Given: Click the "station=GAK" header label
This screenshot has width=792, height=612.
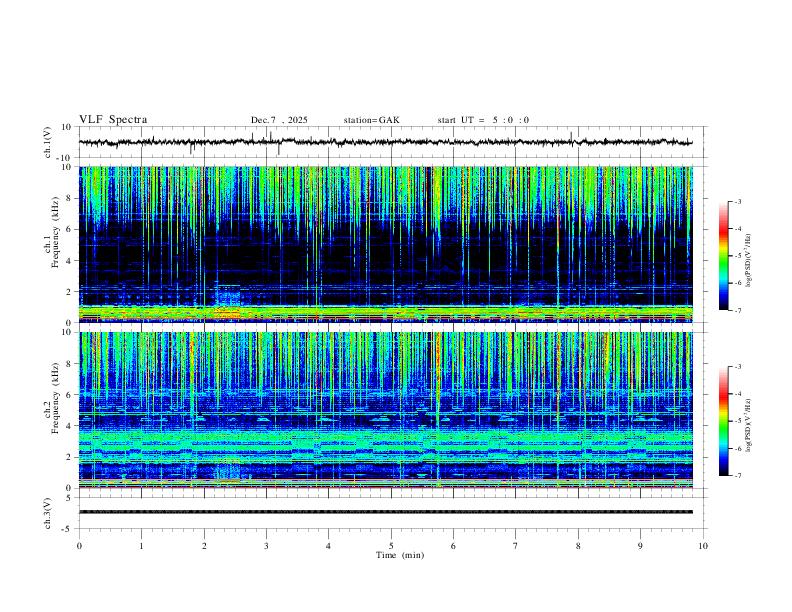Looking at the screenshot, I should point(371,120).
